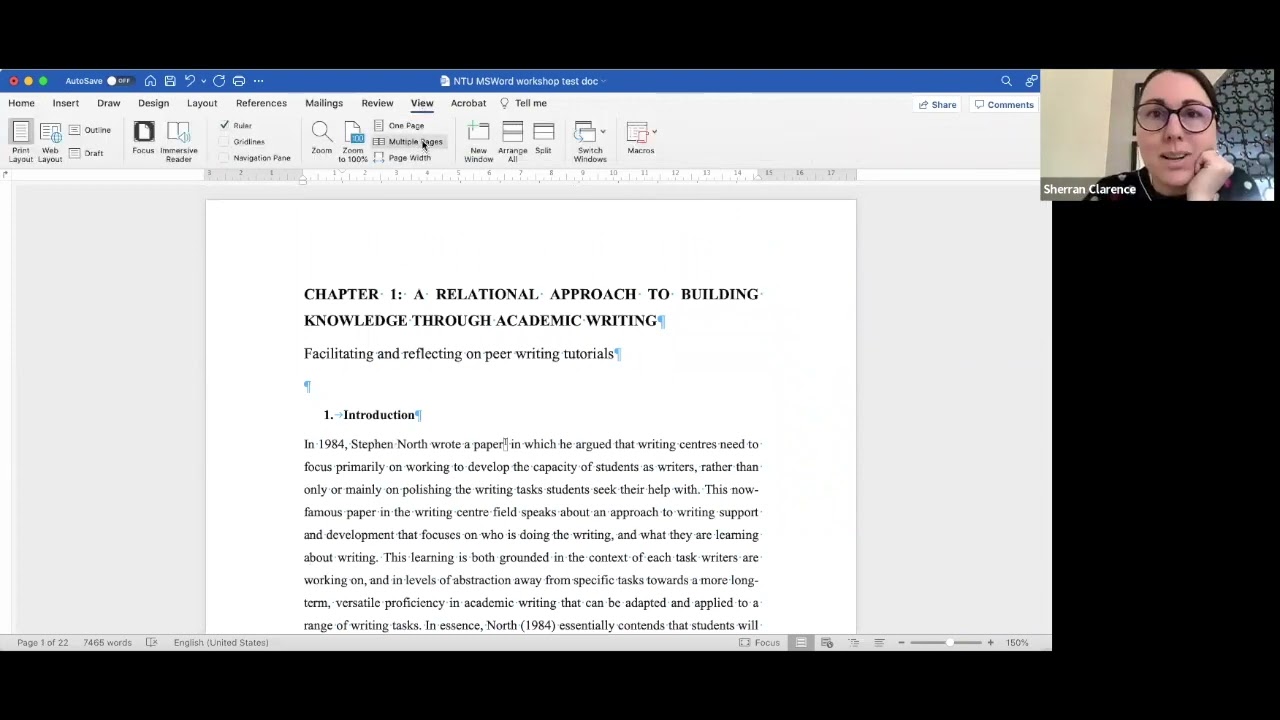Open the Insert tab
Image resolution: width=1280 pixels, height=720 pixels.
pyautogui.click(x=65, y=103)
